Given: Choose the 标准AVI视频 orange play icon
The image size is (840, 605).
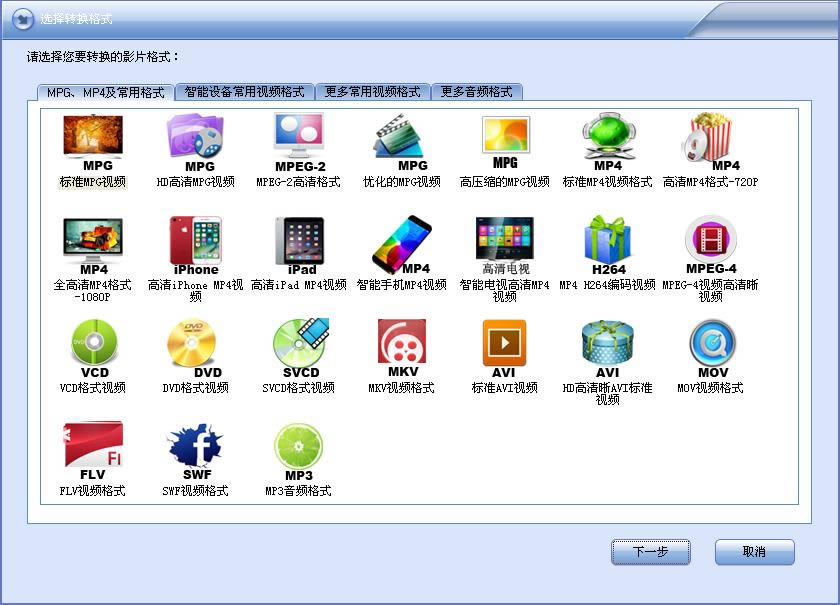Looking at the screenshot, I should (504, 349).
